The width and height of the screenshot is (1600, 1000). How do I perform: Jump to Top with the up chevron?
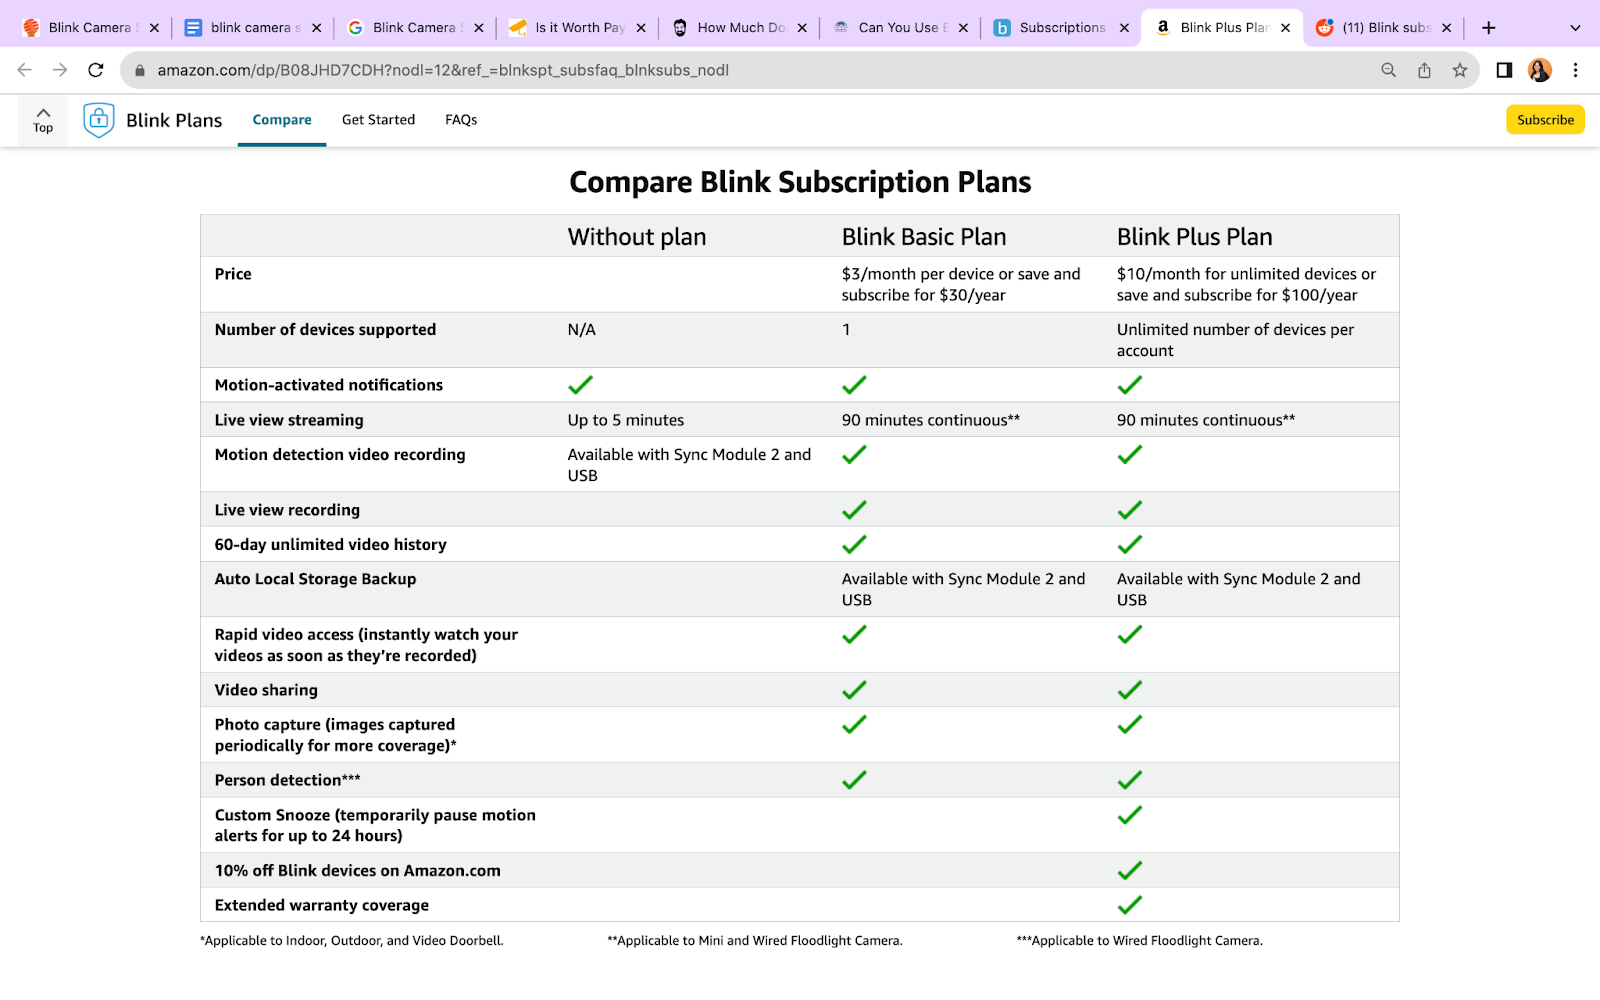(x=43, y=119)
